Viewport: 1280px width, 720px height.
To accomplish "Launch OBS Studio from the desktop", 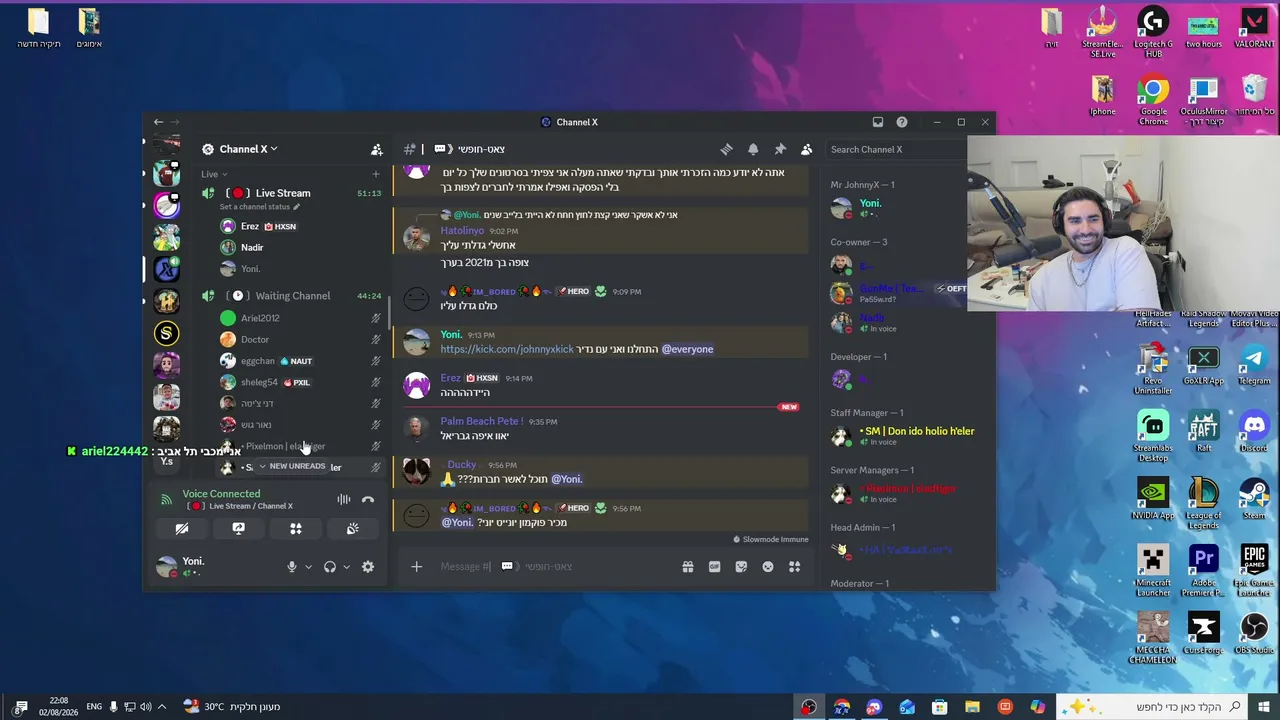I will pyautogui.click(x=1254, y=635).
